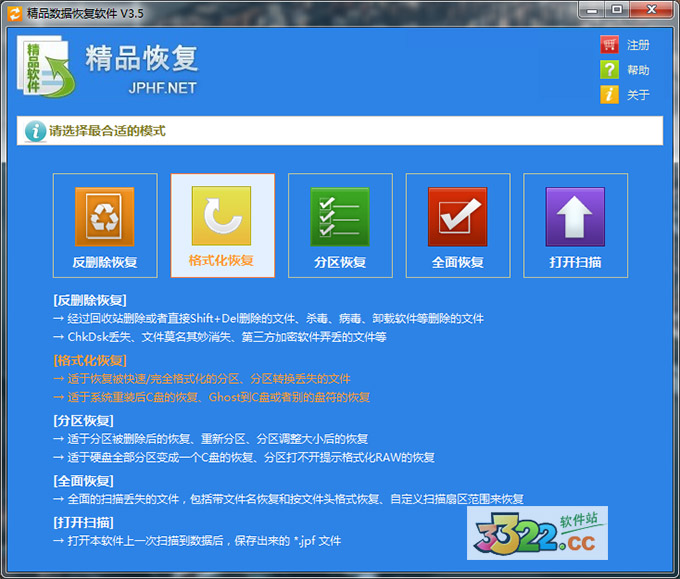Close the recovery software window

click(x=651, y=10)
